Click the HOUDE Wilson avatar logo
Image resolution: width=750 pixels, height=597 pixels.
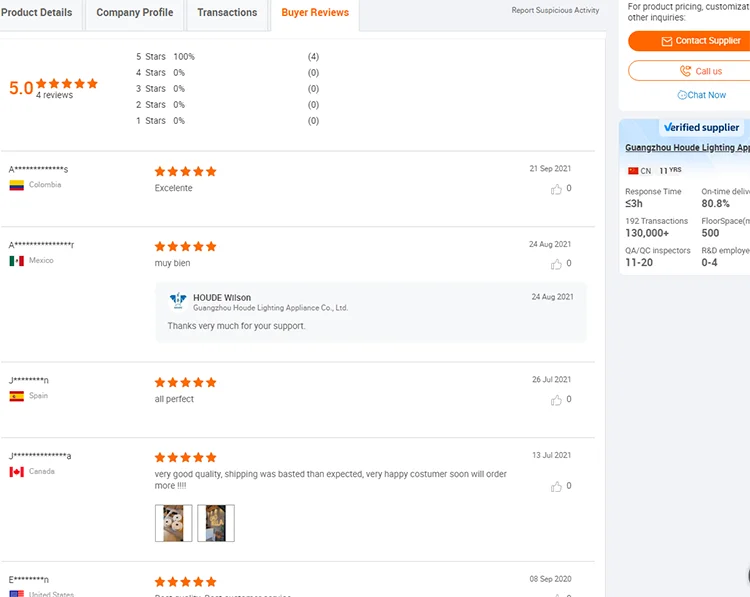(x=178, y=301)
